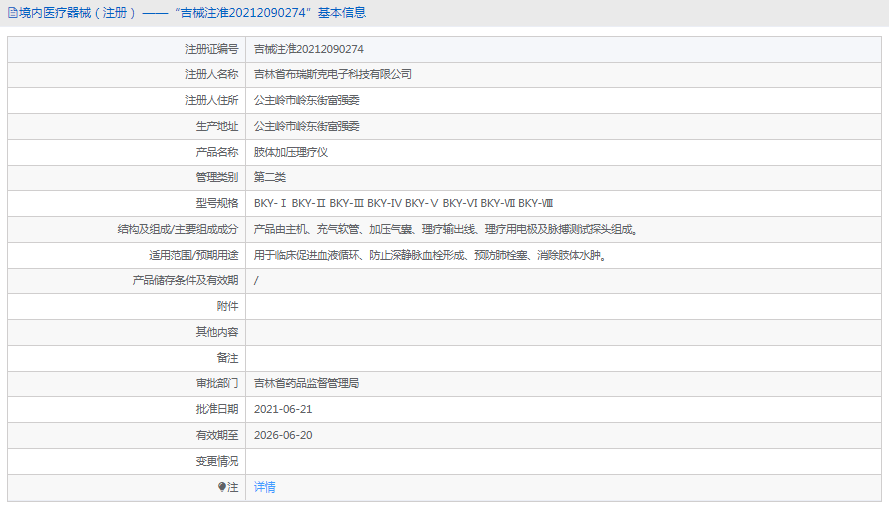Select the product name 肢体加压理疗仪
The height and width of the screenshot is (507, 889).
(x=291, y=152)
